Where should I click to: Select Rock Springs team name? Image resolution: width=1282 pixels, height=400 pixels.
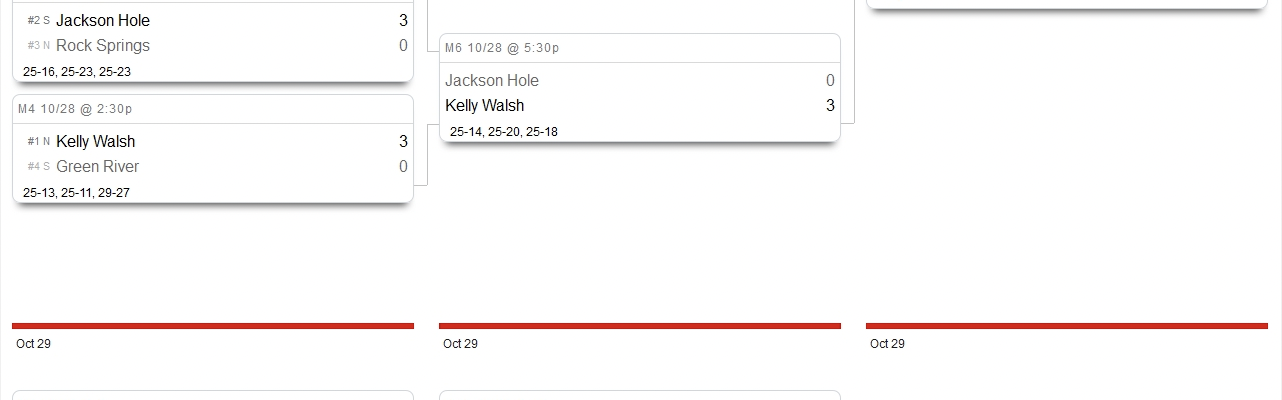pyautogui.click(x=103, y=45)
